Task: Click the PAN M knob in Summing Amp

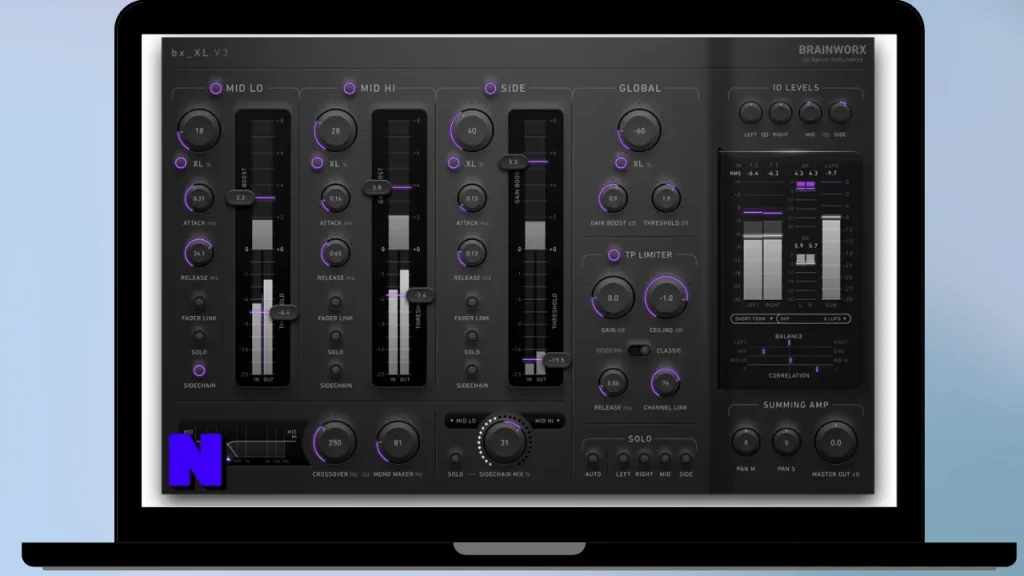Action: click(746, 443)
